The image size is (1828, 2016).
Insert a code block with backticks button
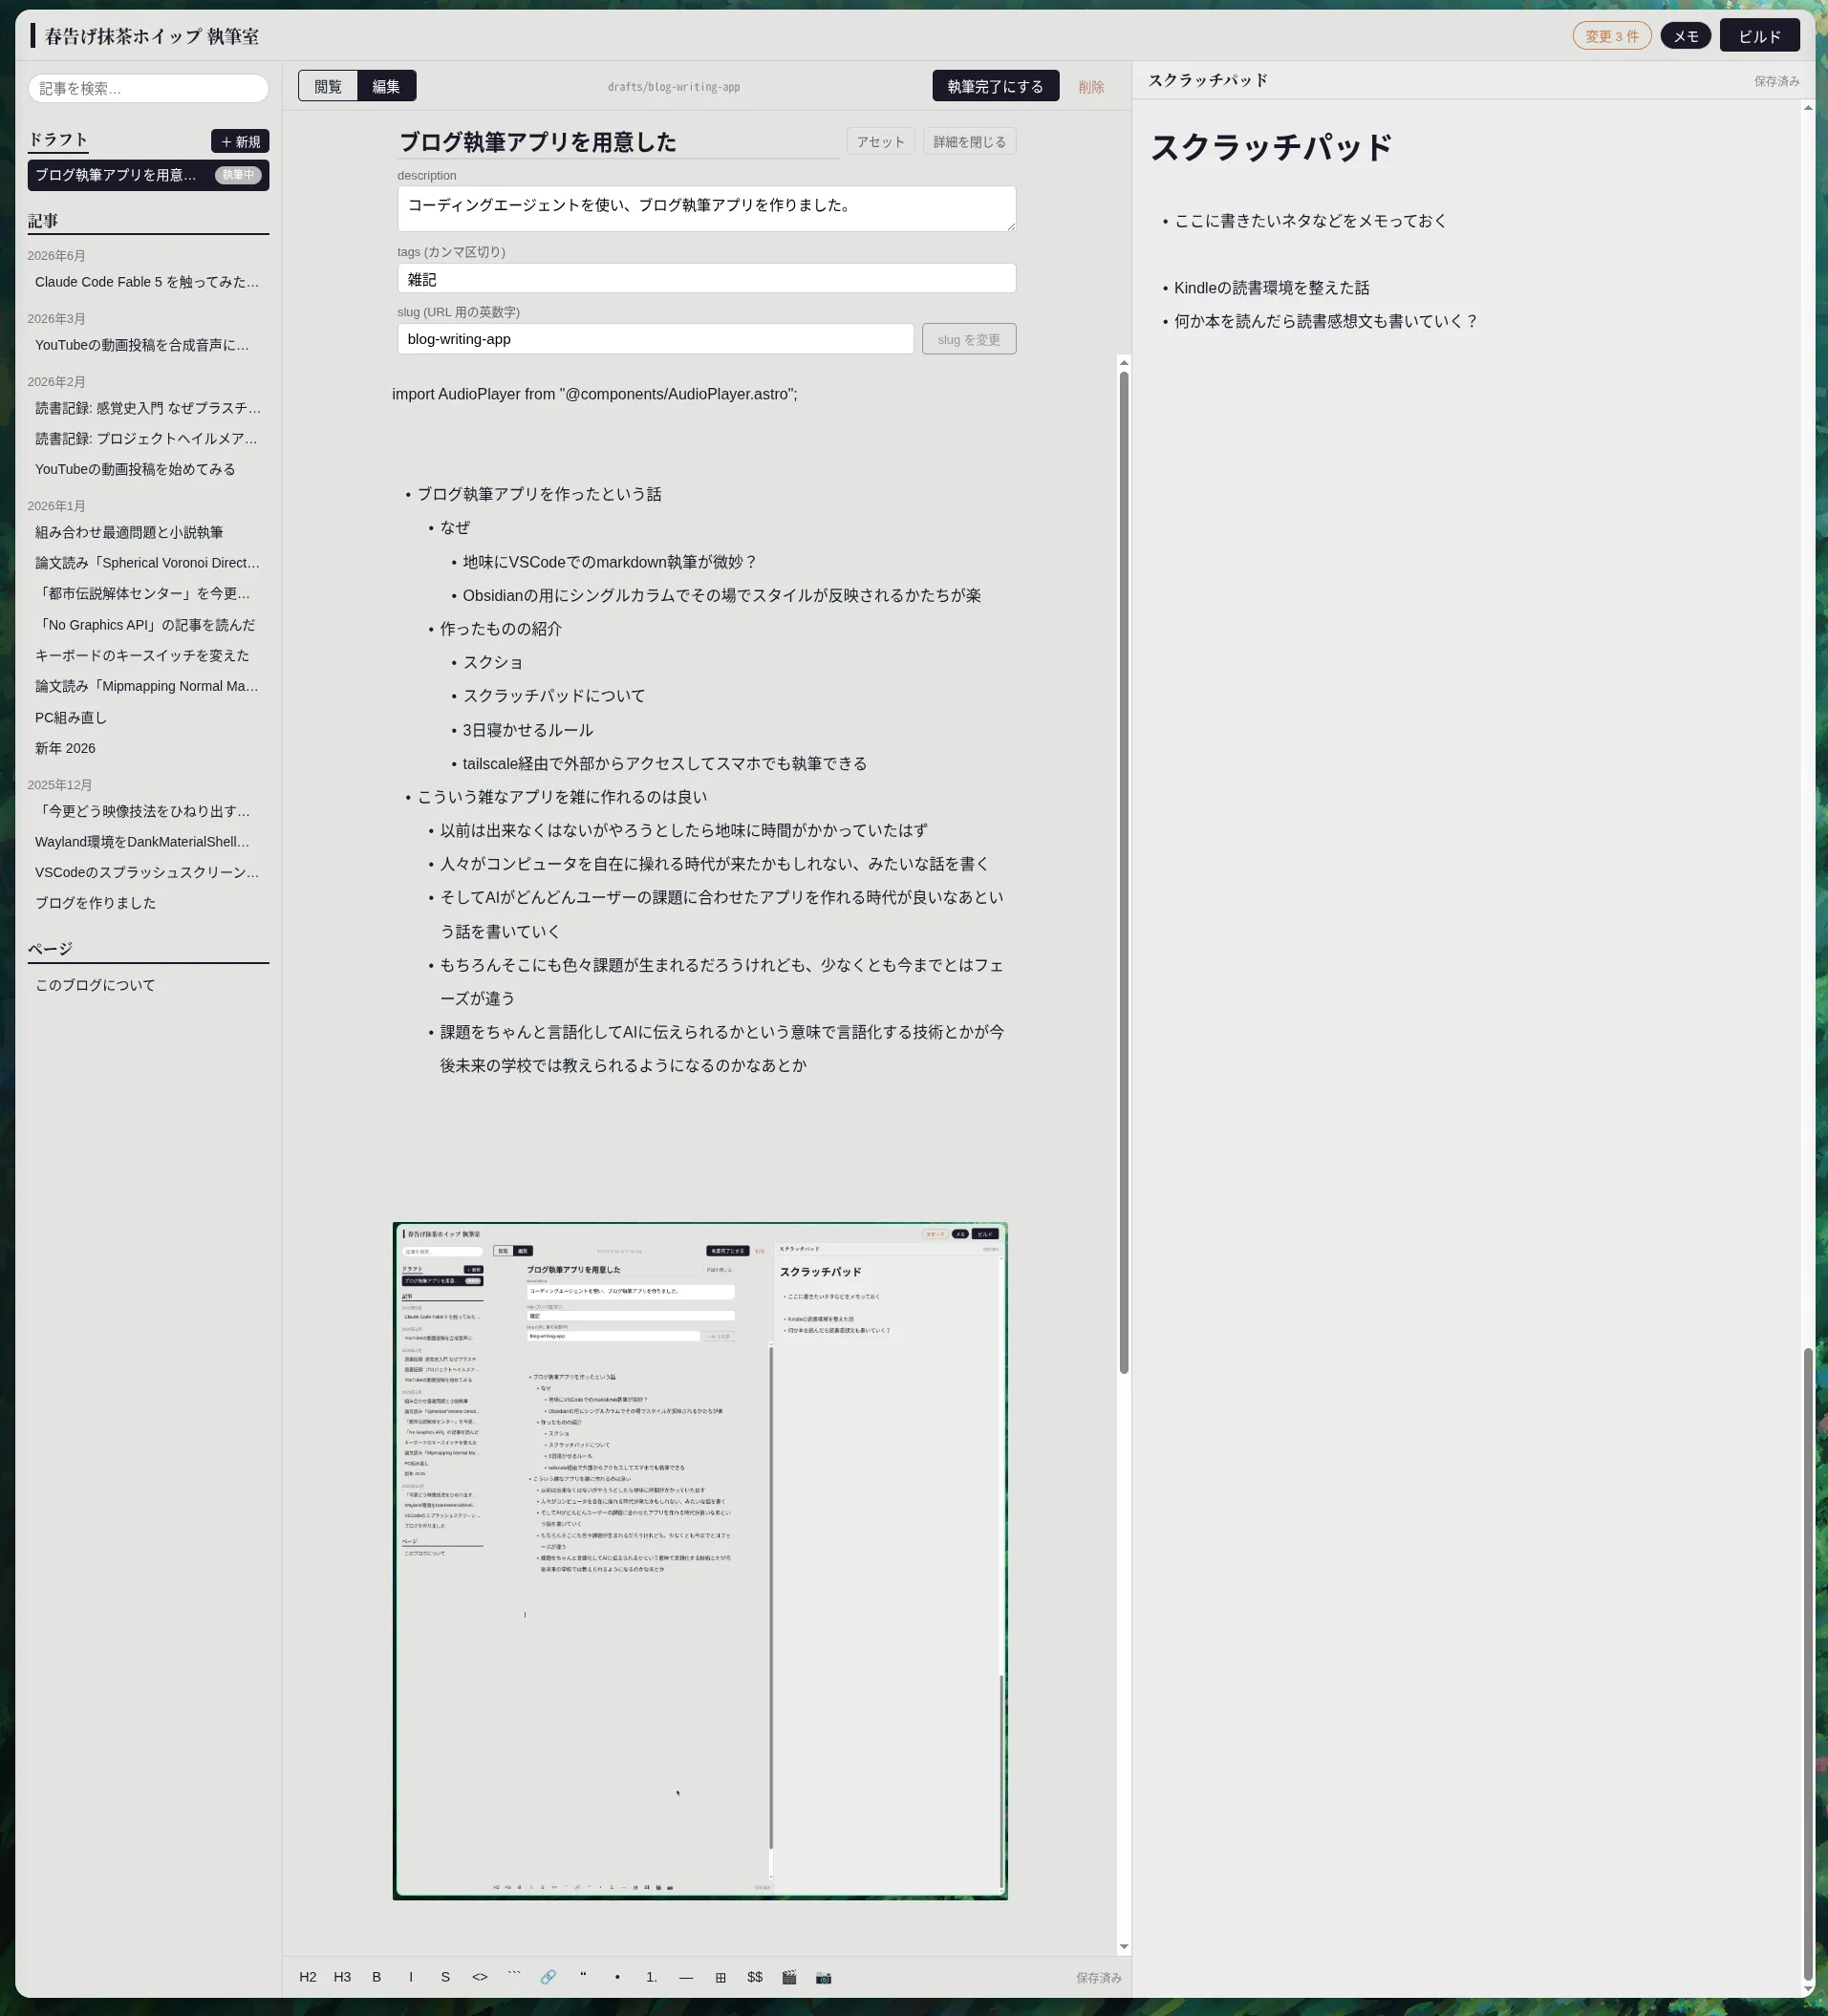tap(514, 1977)
